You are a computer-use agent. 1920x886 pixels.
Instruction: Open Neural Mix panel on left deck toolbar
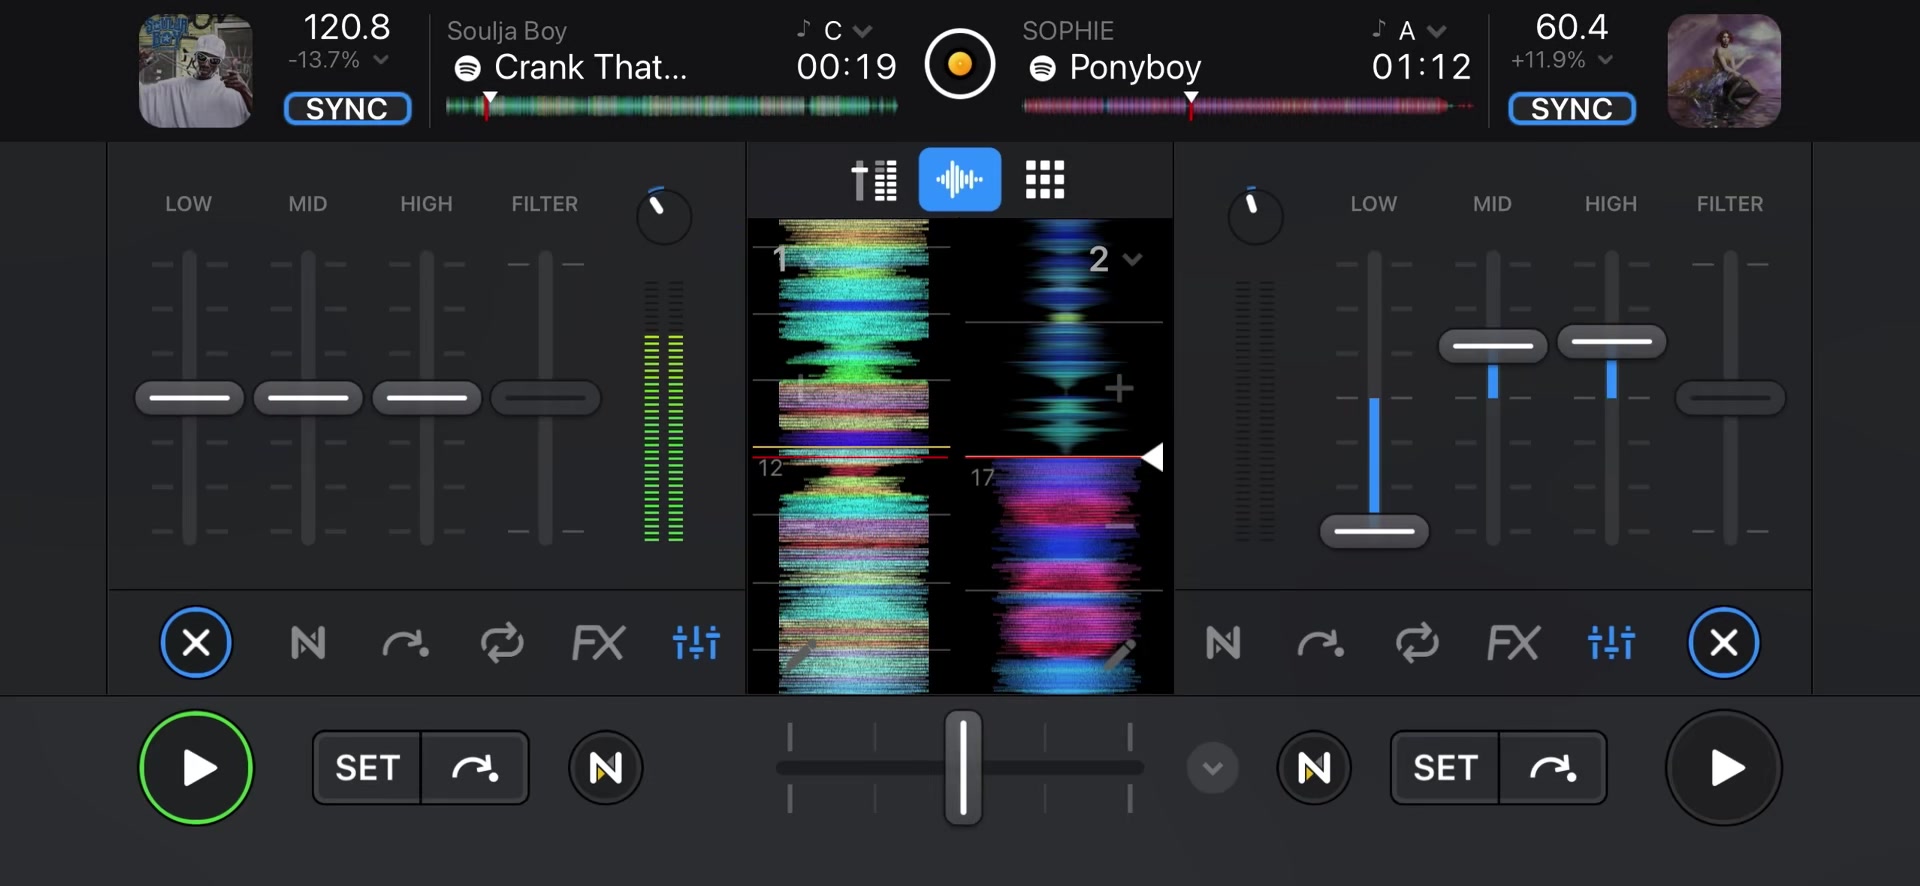point(308,642)
